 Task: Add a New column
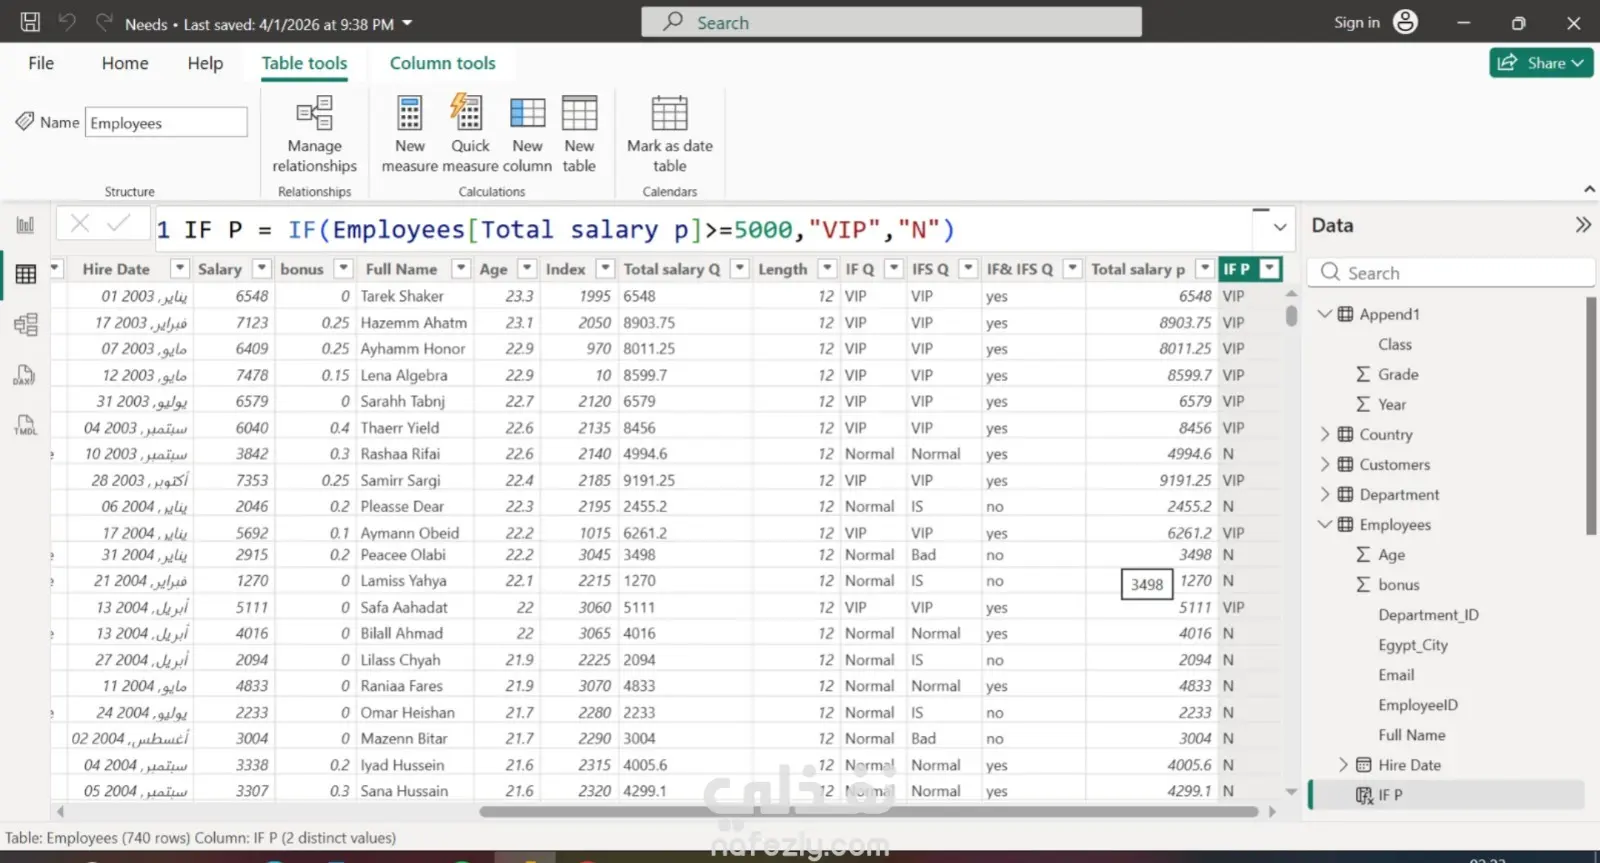click(527, 134)
